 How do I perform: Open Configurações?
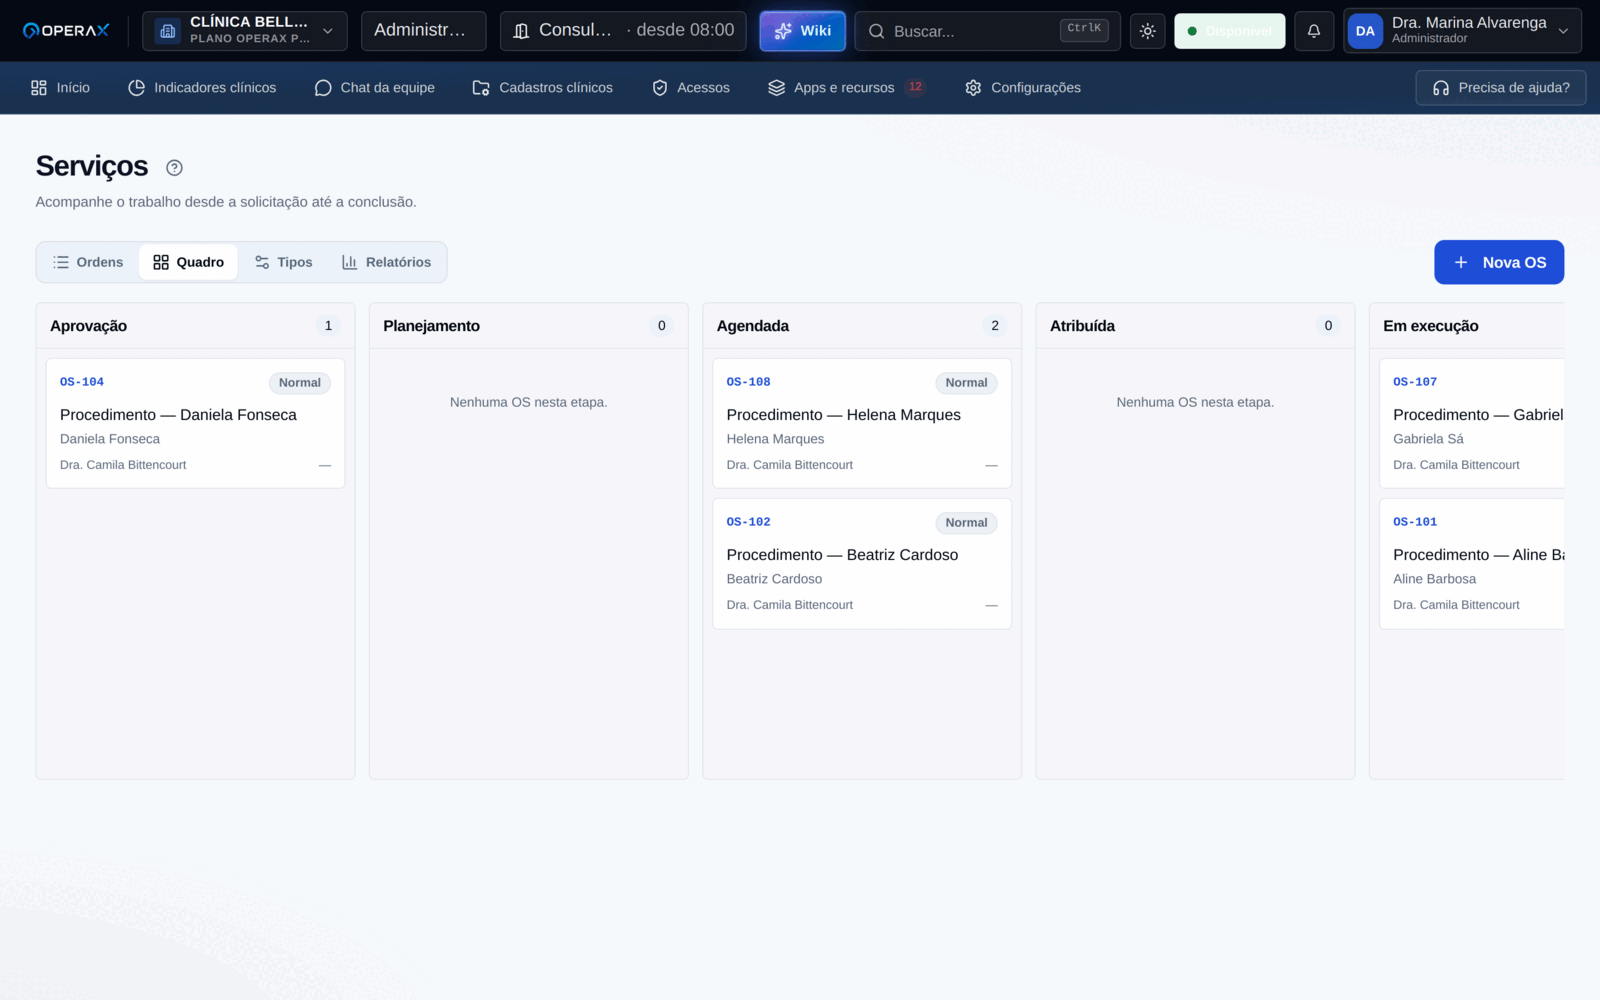pyautogui.click(x=1023, y=88)
